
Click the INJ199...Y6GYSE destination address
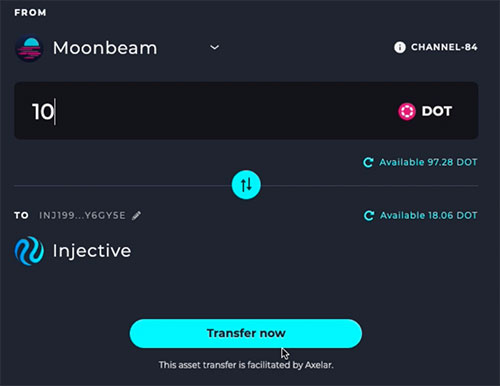[82, 216]
